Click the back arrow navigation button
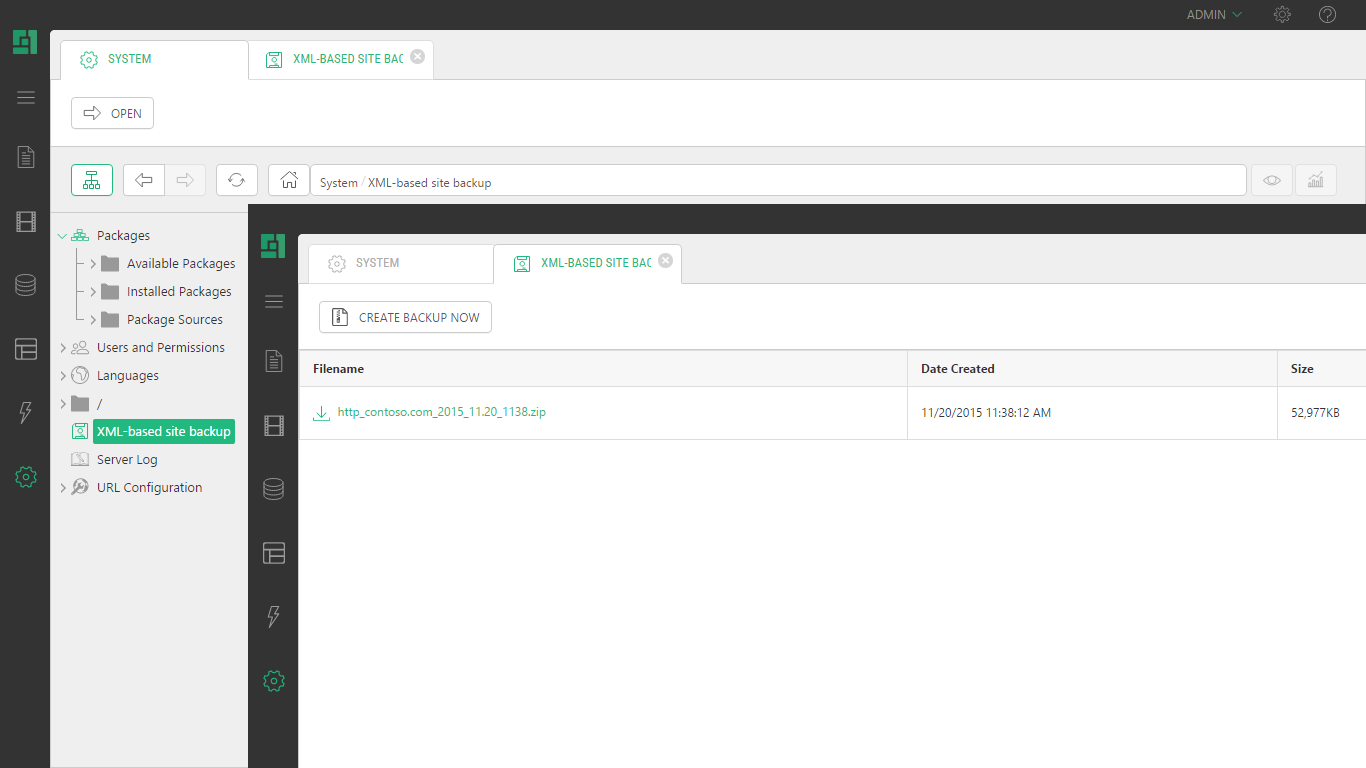Screen dimensions: 1366x768 144,180
